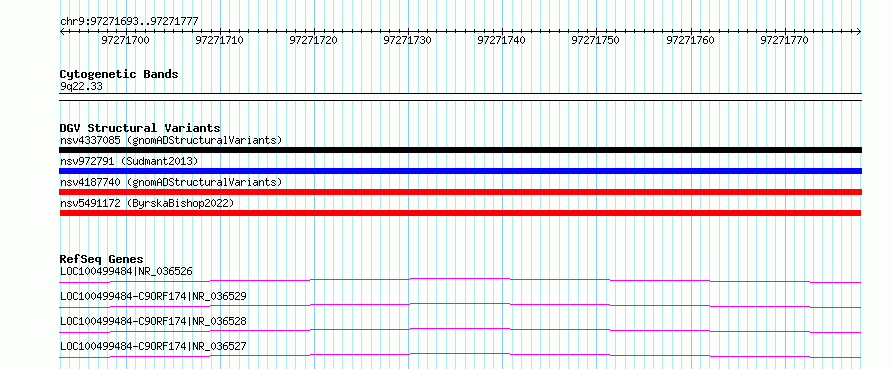Click ruler position 97271760

coord(690,40)
